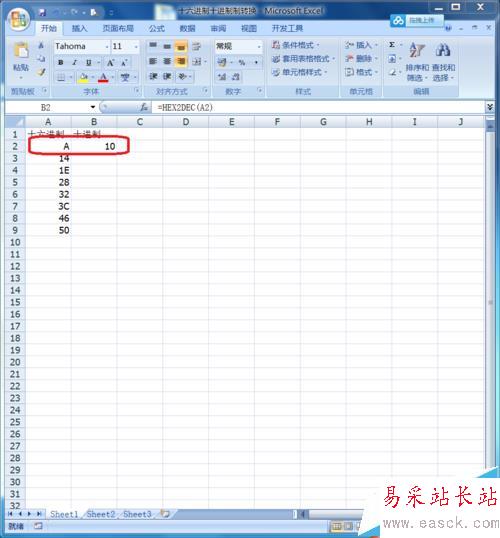Screen dimensions: 500x538
Task: Open the font color dropdown arrow
Action: point(113,77)
